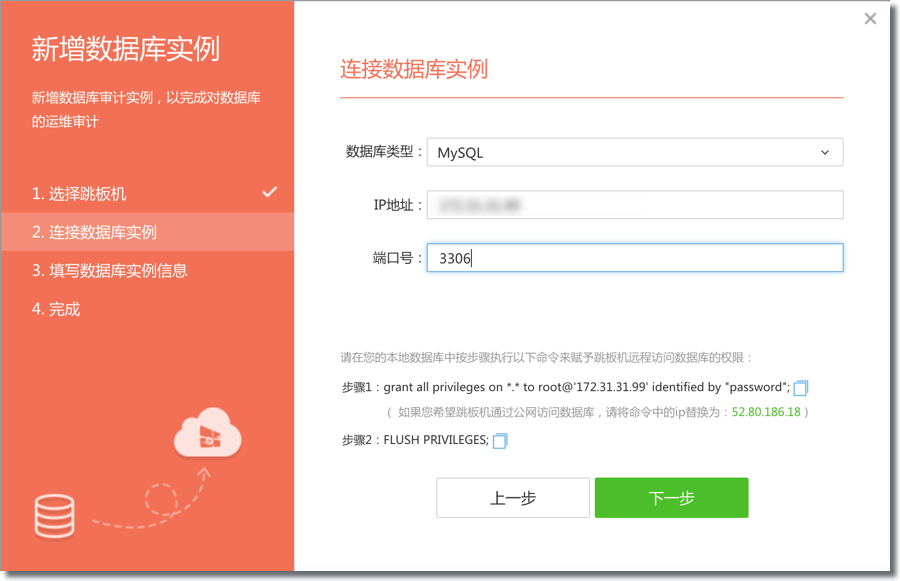Copy the step 2 FLUSH PRIVILEGES command
The height and width of the screenshot is (581, 900).
(500, 440)
